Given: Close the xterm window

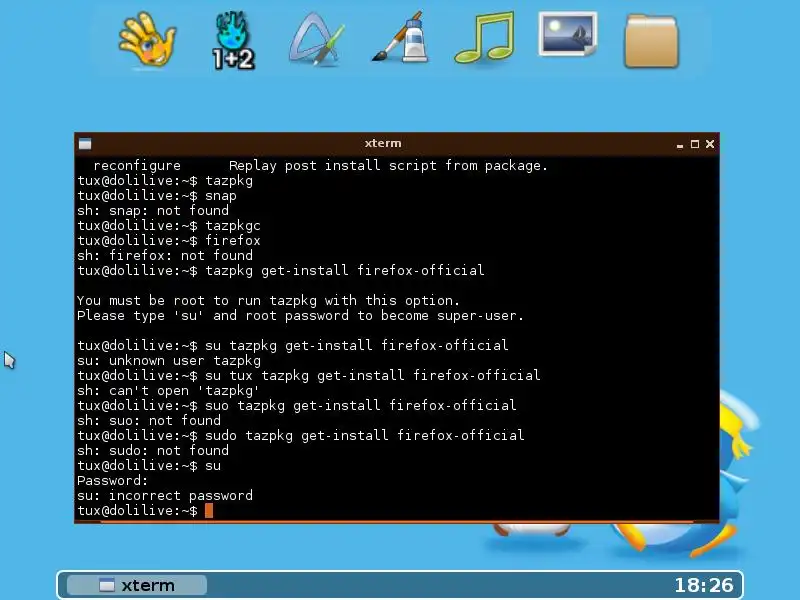Looking at the screenshot, I should [710, 144].
